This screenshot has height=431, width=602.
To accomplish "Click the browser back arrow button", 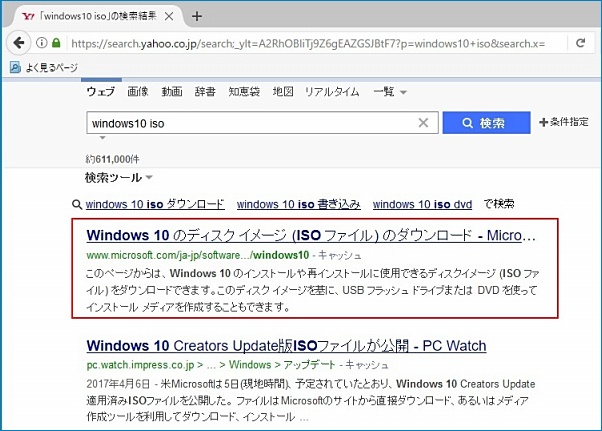I will pos(18,43).
